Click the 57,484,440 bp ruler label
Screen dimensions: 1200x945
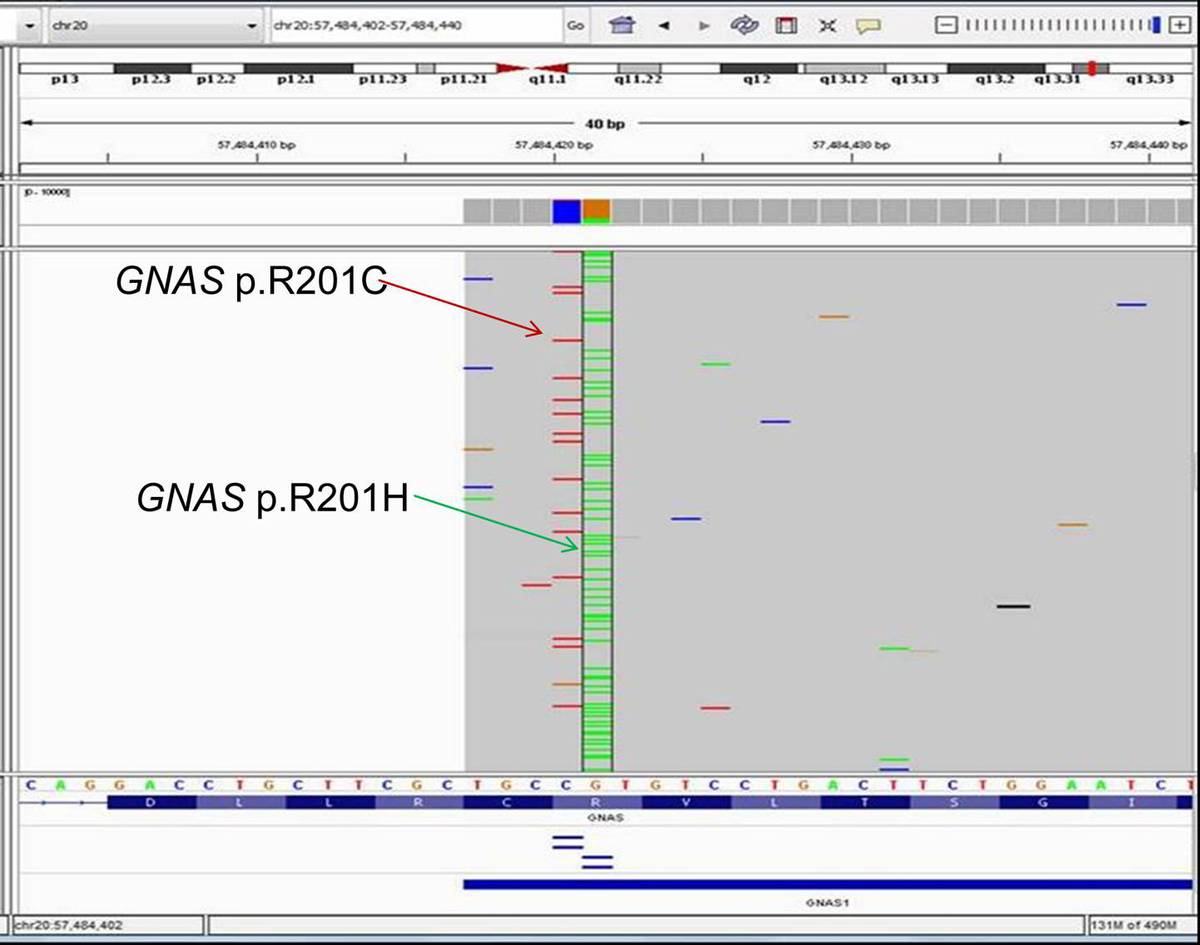pos(1149,145)
